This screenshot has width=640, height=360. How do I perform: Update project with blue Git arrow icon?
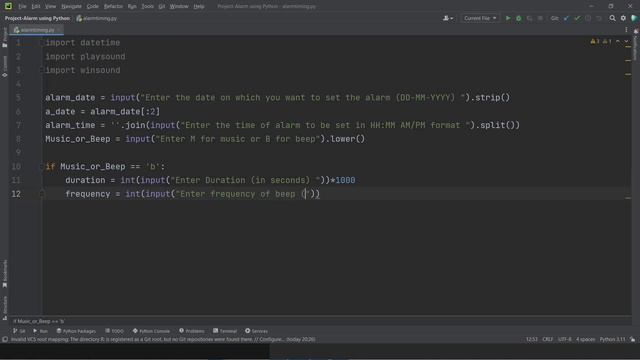click(x=566, y=18)
